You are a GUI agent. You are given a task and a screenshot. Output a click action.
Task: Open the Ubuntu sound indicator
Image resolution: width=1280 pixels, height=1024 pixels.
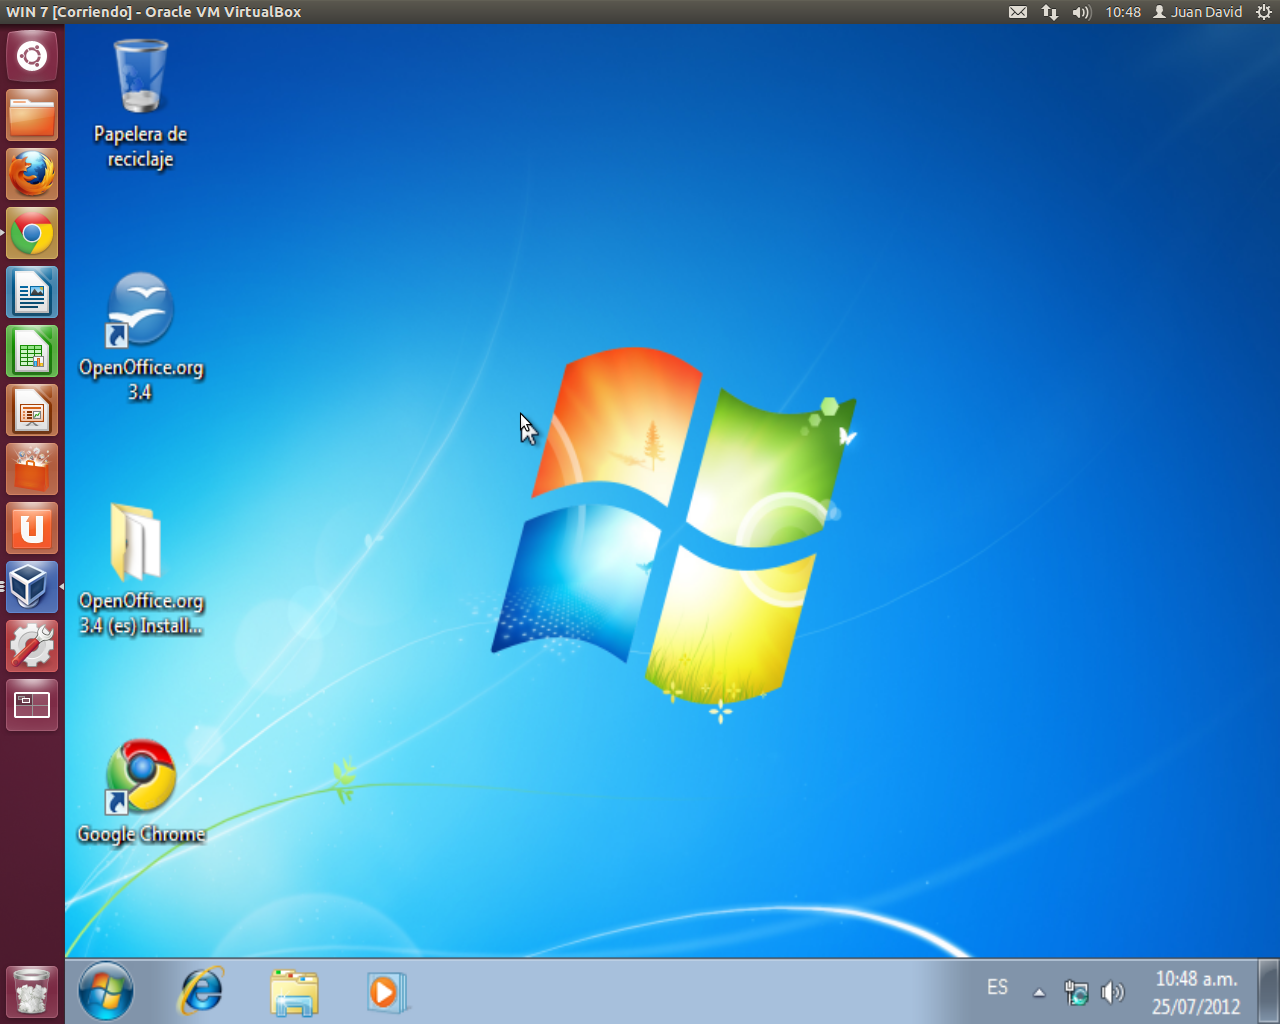(1081, 12)
